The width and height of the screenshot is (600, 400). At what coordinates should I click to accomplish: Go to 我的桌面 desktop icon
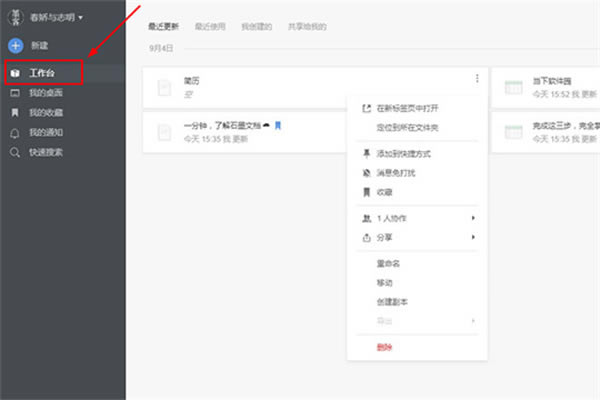15,93
